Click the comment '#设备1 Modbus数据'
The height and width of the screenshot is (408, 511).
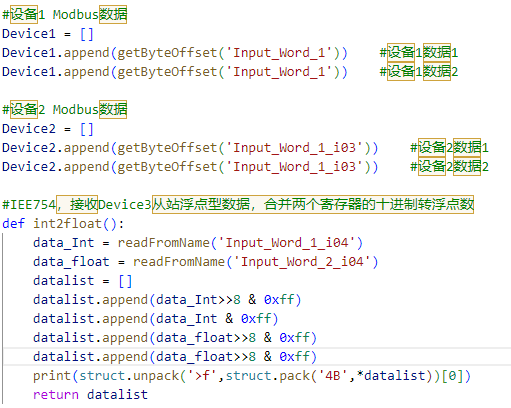[x=64, y=15]
